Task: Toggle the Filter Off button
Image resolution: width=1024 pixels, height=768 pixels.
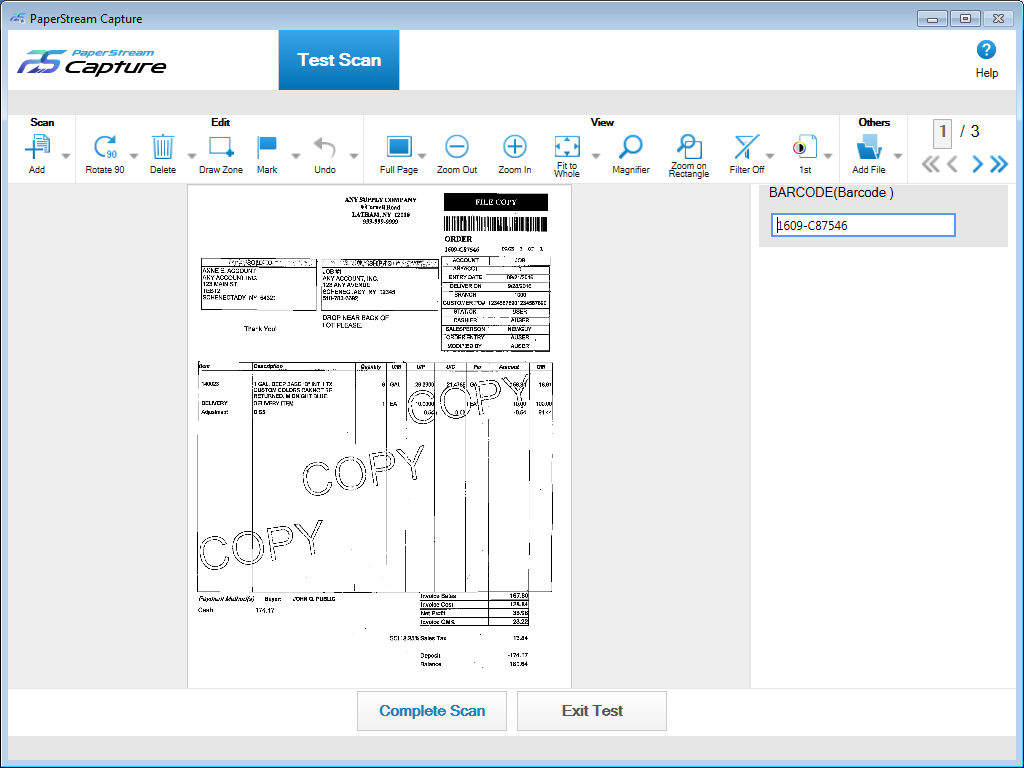Action: 746,148
